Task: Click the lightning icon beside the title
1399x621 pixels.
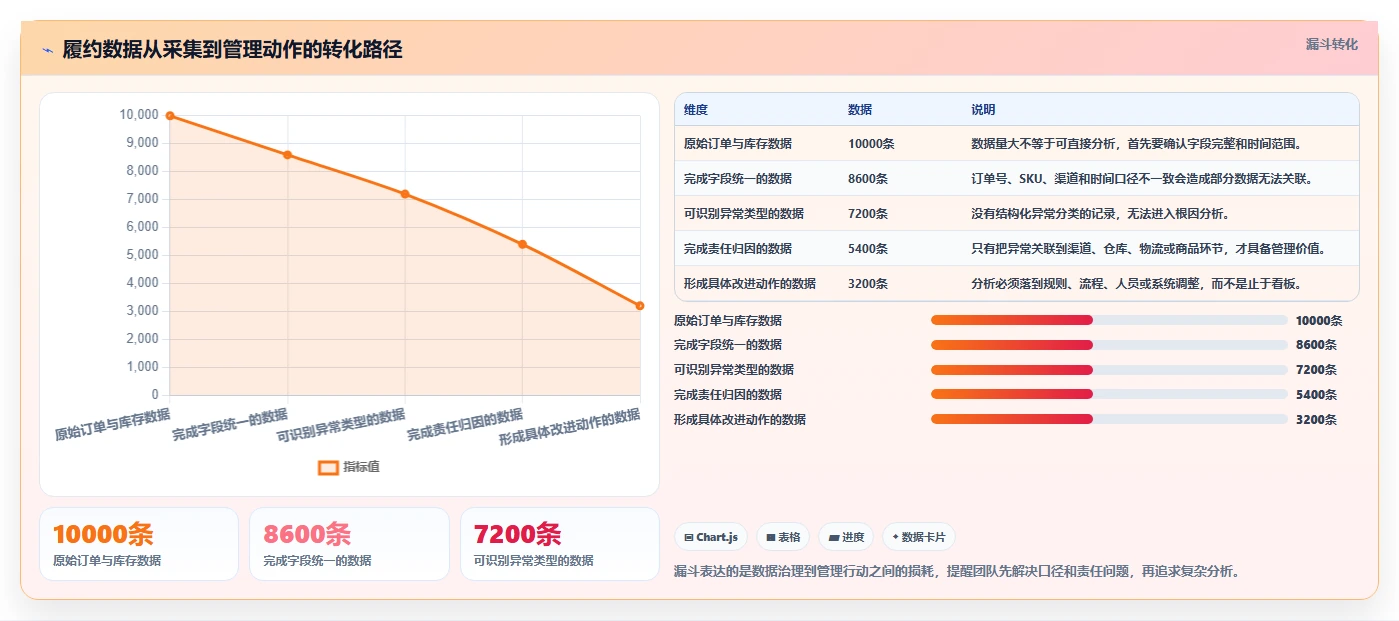Action: pos(47,50)
